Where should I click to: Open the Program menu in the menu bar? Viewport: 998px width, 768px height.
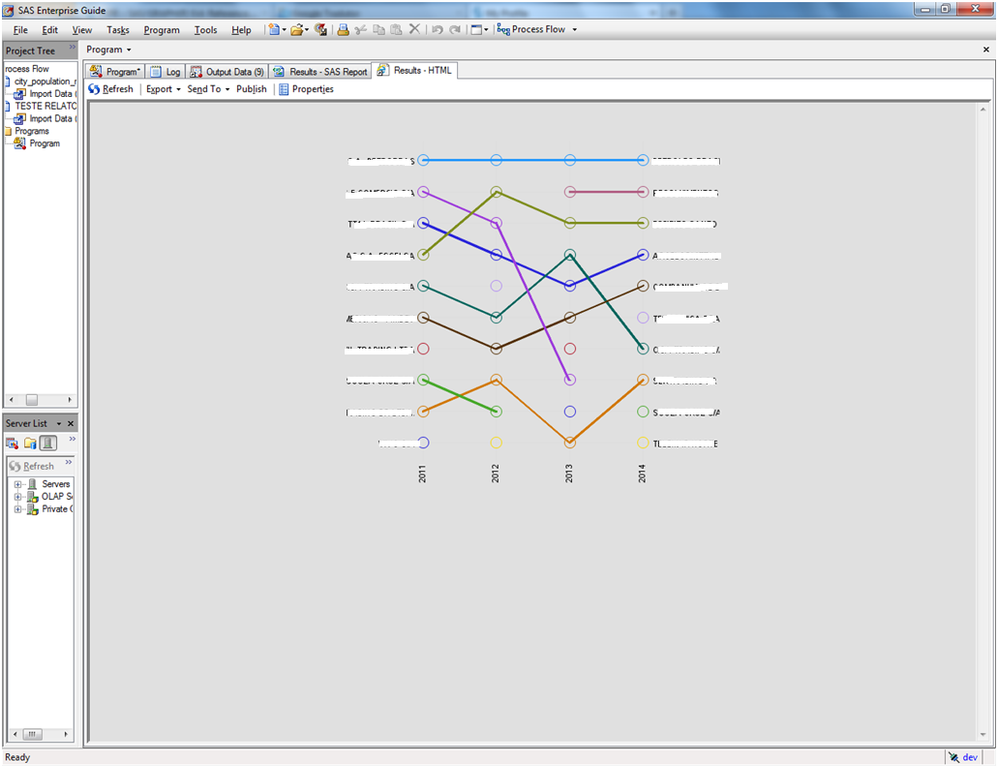coord(161,30)
